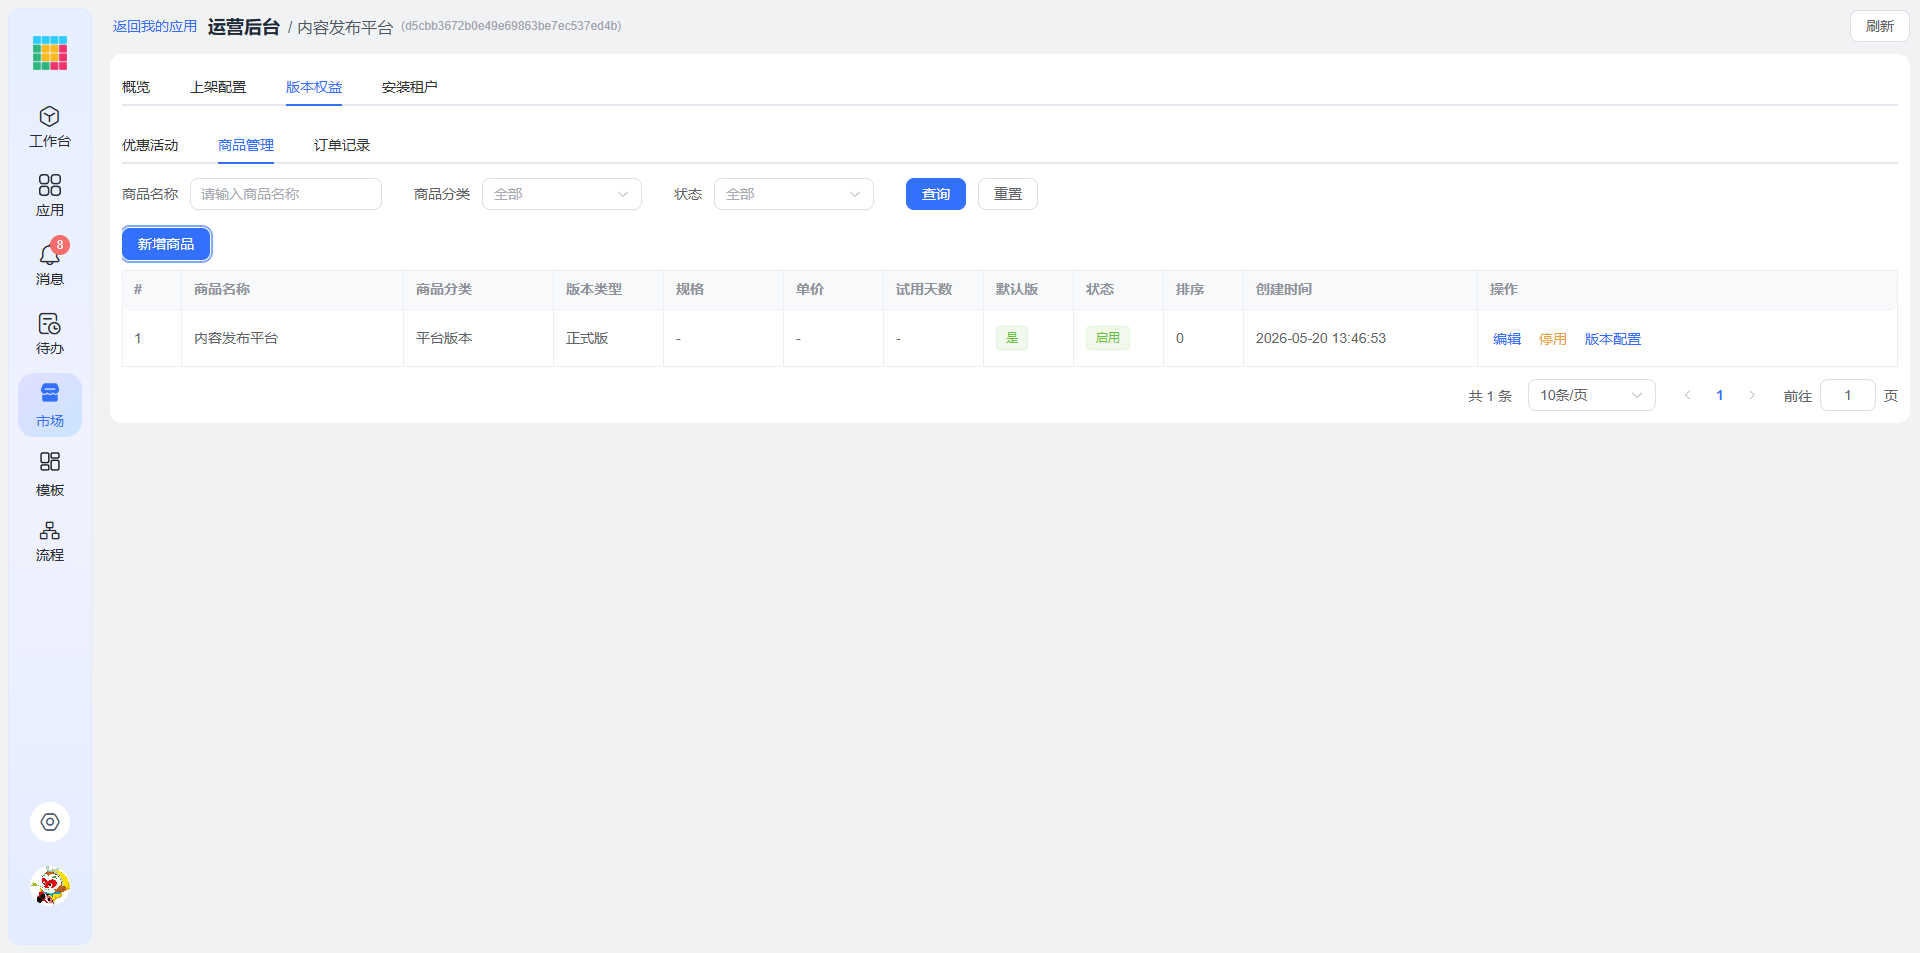
Task: Expand the 商品分类 dropdown
Action: 562,194
